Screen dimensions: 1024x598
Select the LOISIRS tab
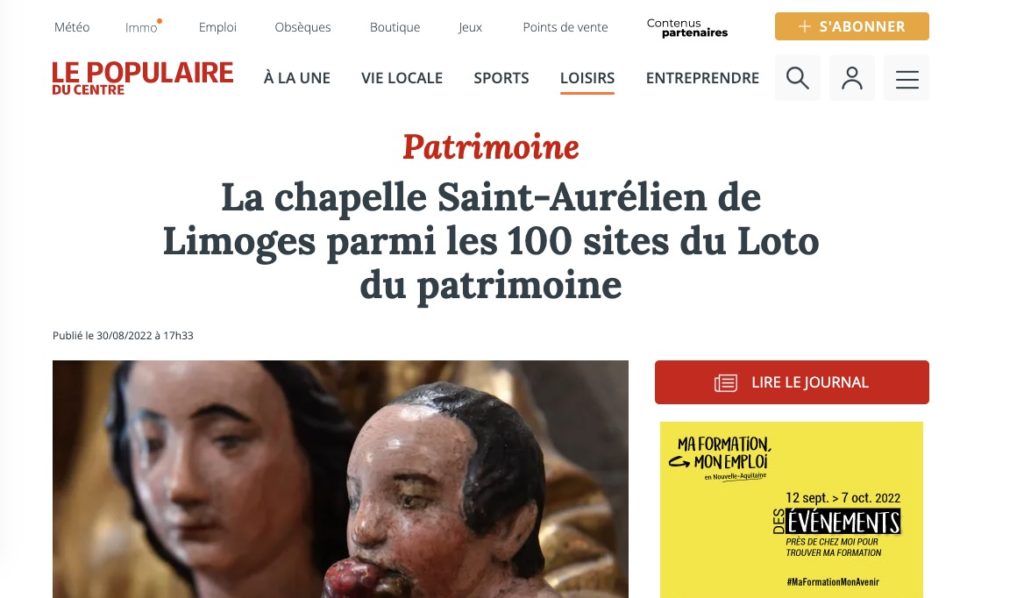coord(587,78)
